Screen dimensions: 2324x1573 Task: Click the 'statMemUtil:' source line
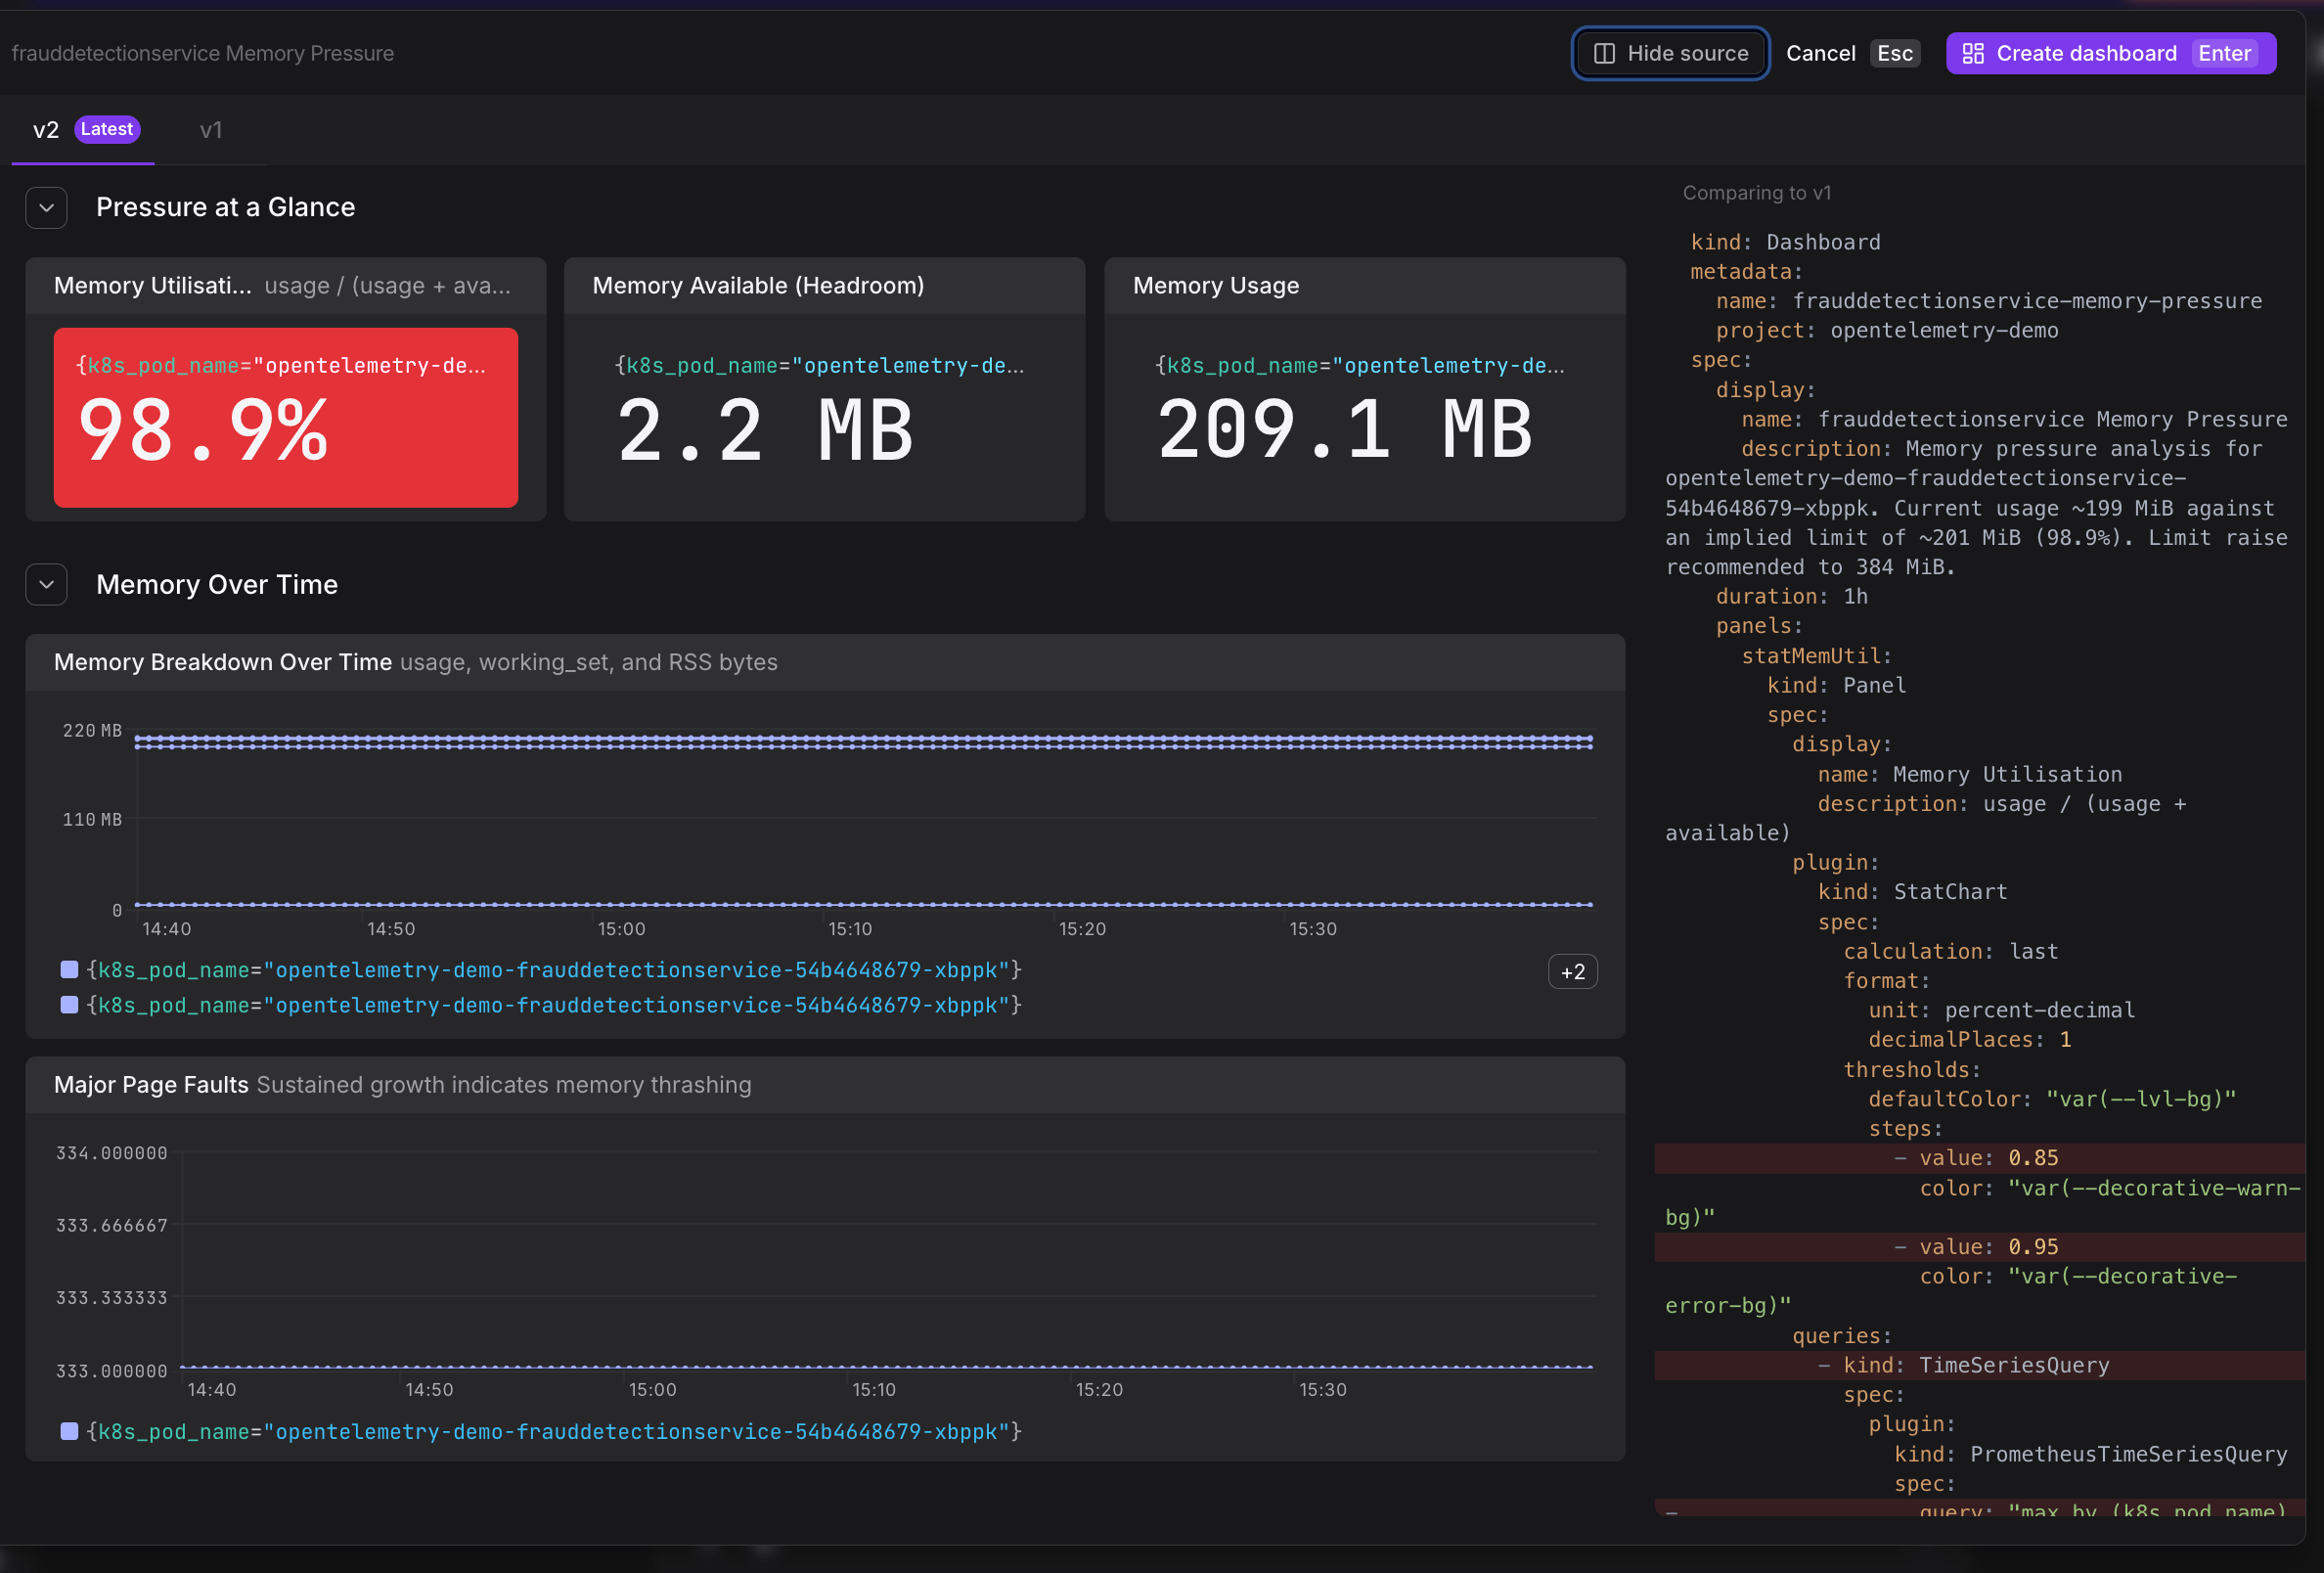click(1816, 656)
